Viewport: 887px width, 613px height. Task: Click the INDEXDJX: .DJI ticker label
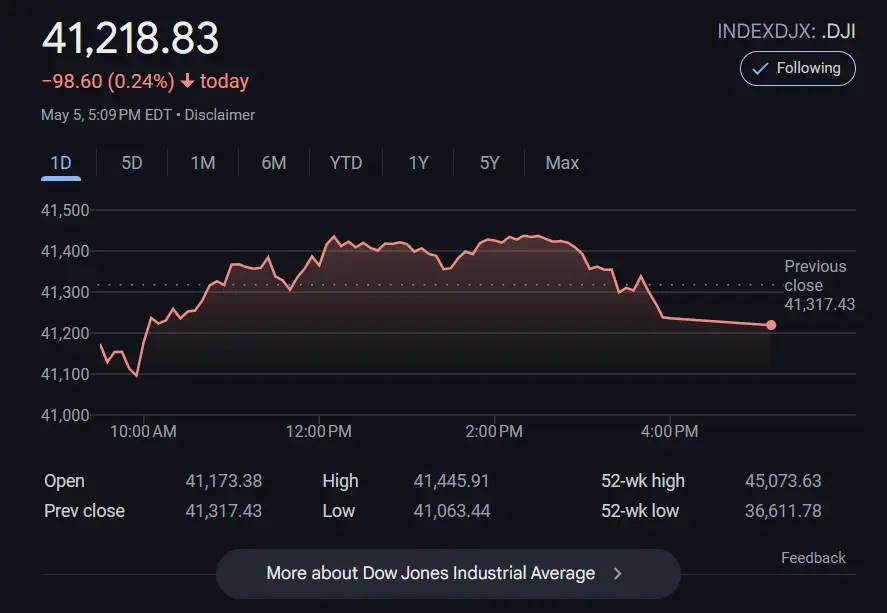pos(786,31)
